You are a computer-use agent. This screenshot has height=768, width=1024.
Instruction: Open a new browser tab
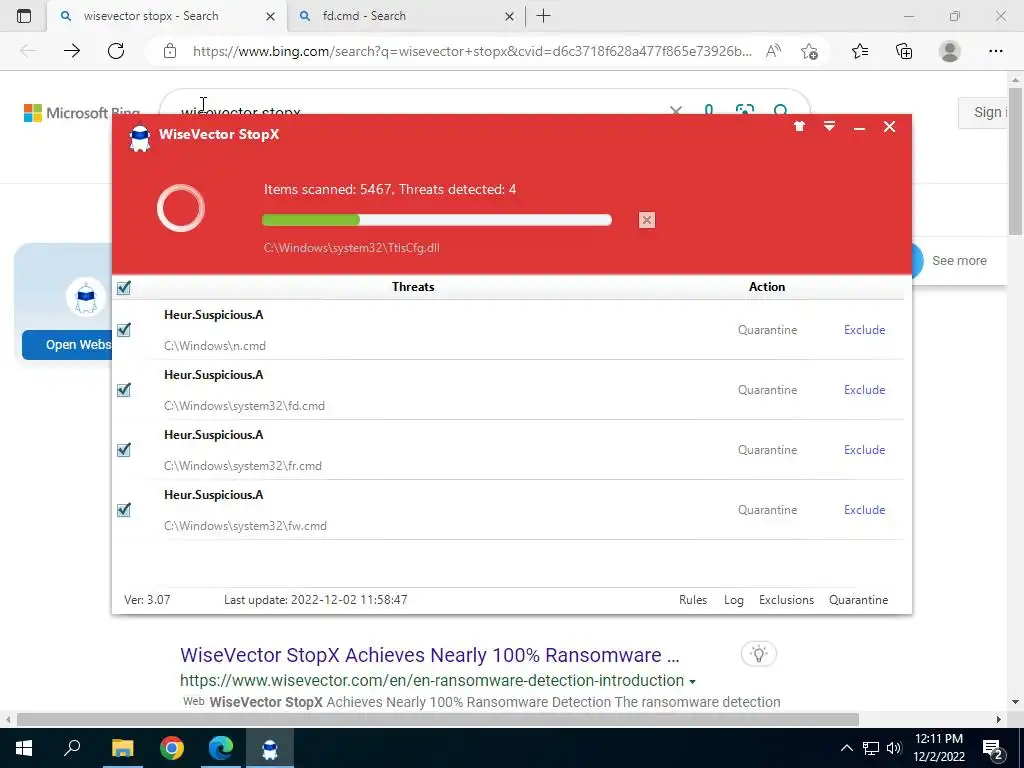coord(543,16)
